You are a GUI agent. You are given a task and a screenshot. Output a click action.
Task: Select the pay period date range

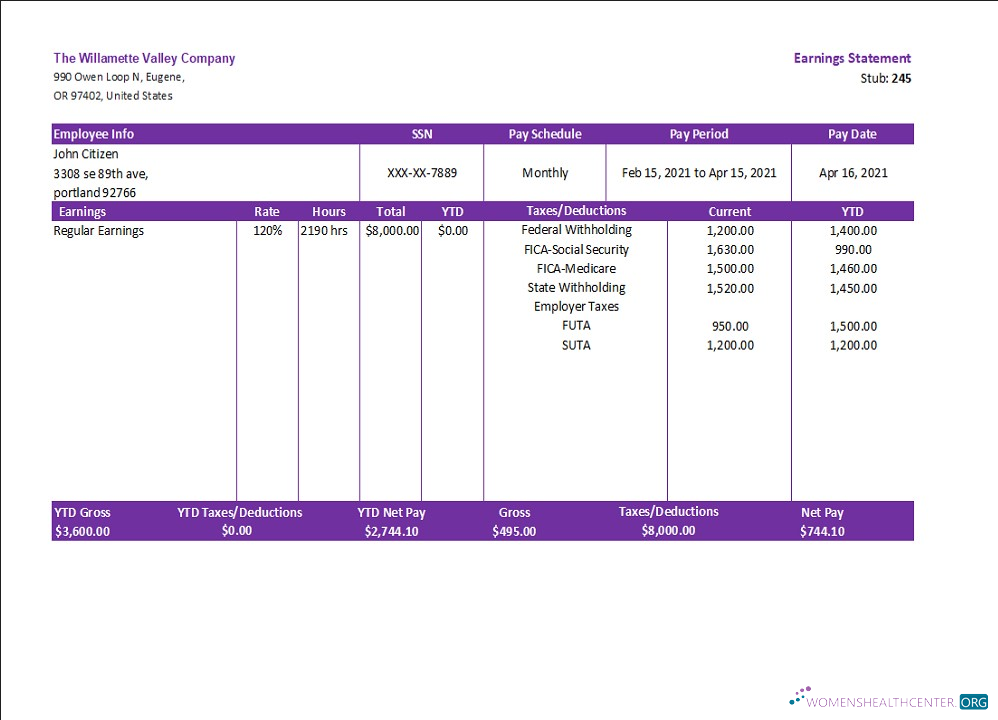[x=699, y=173]
